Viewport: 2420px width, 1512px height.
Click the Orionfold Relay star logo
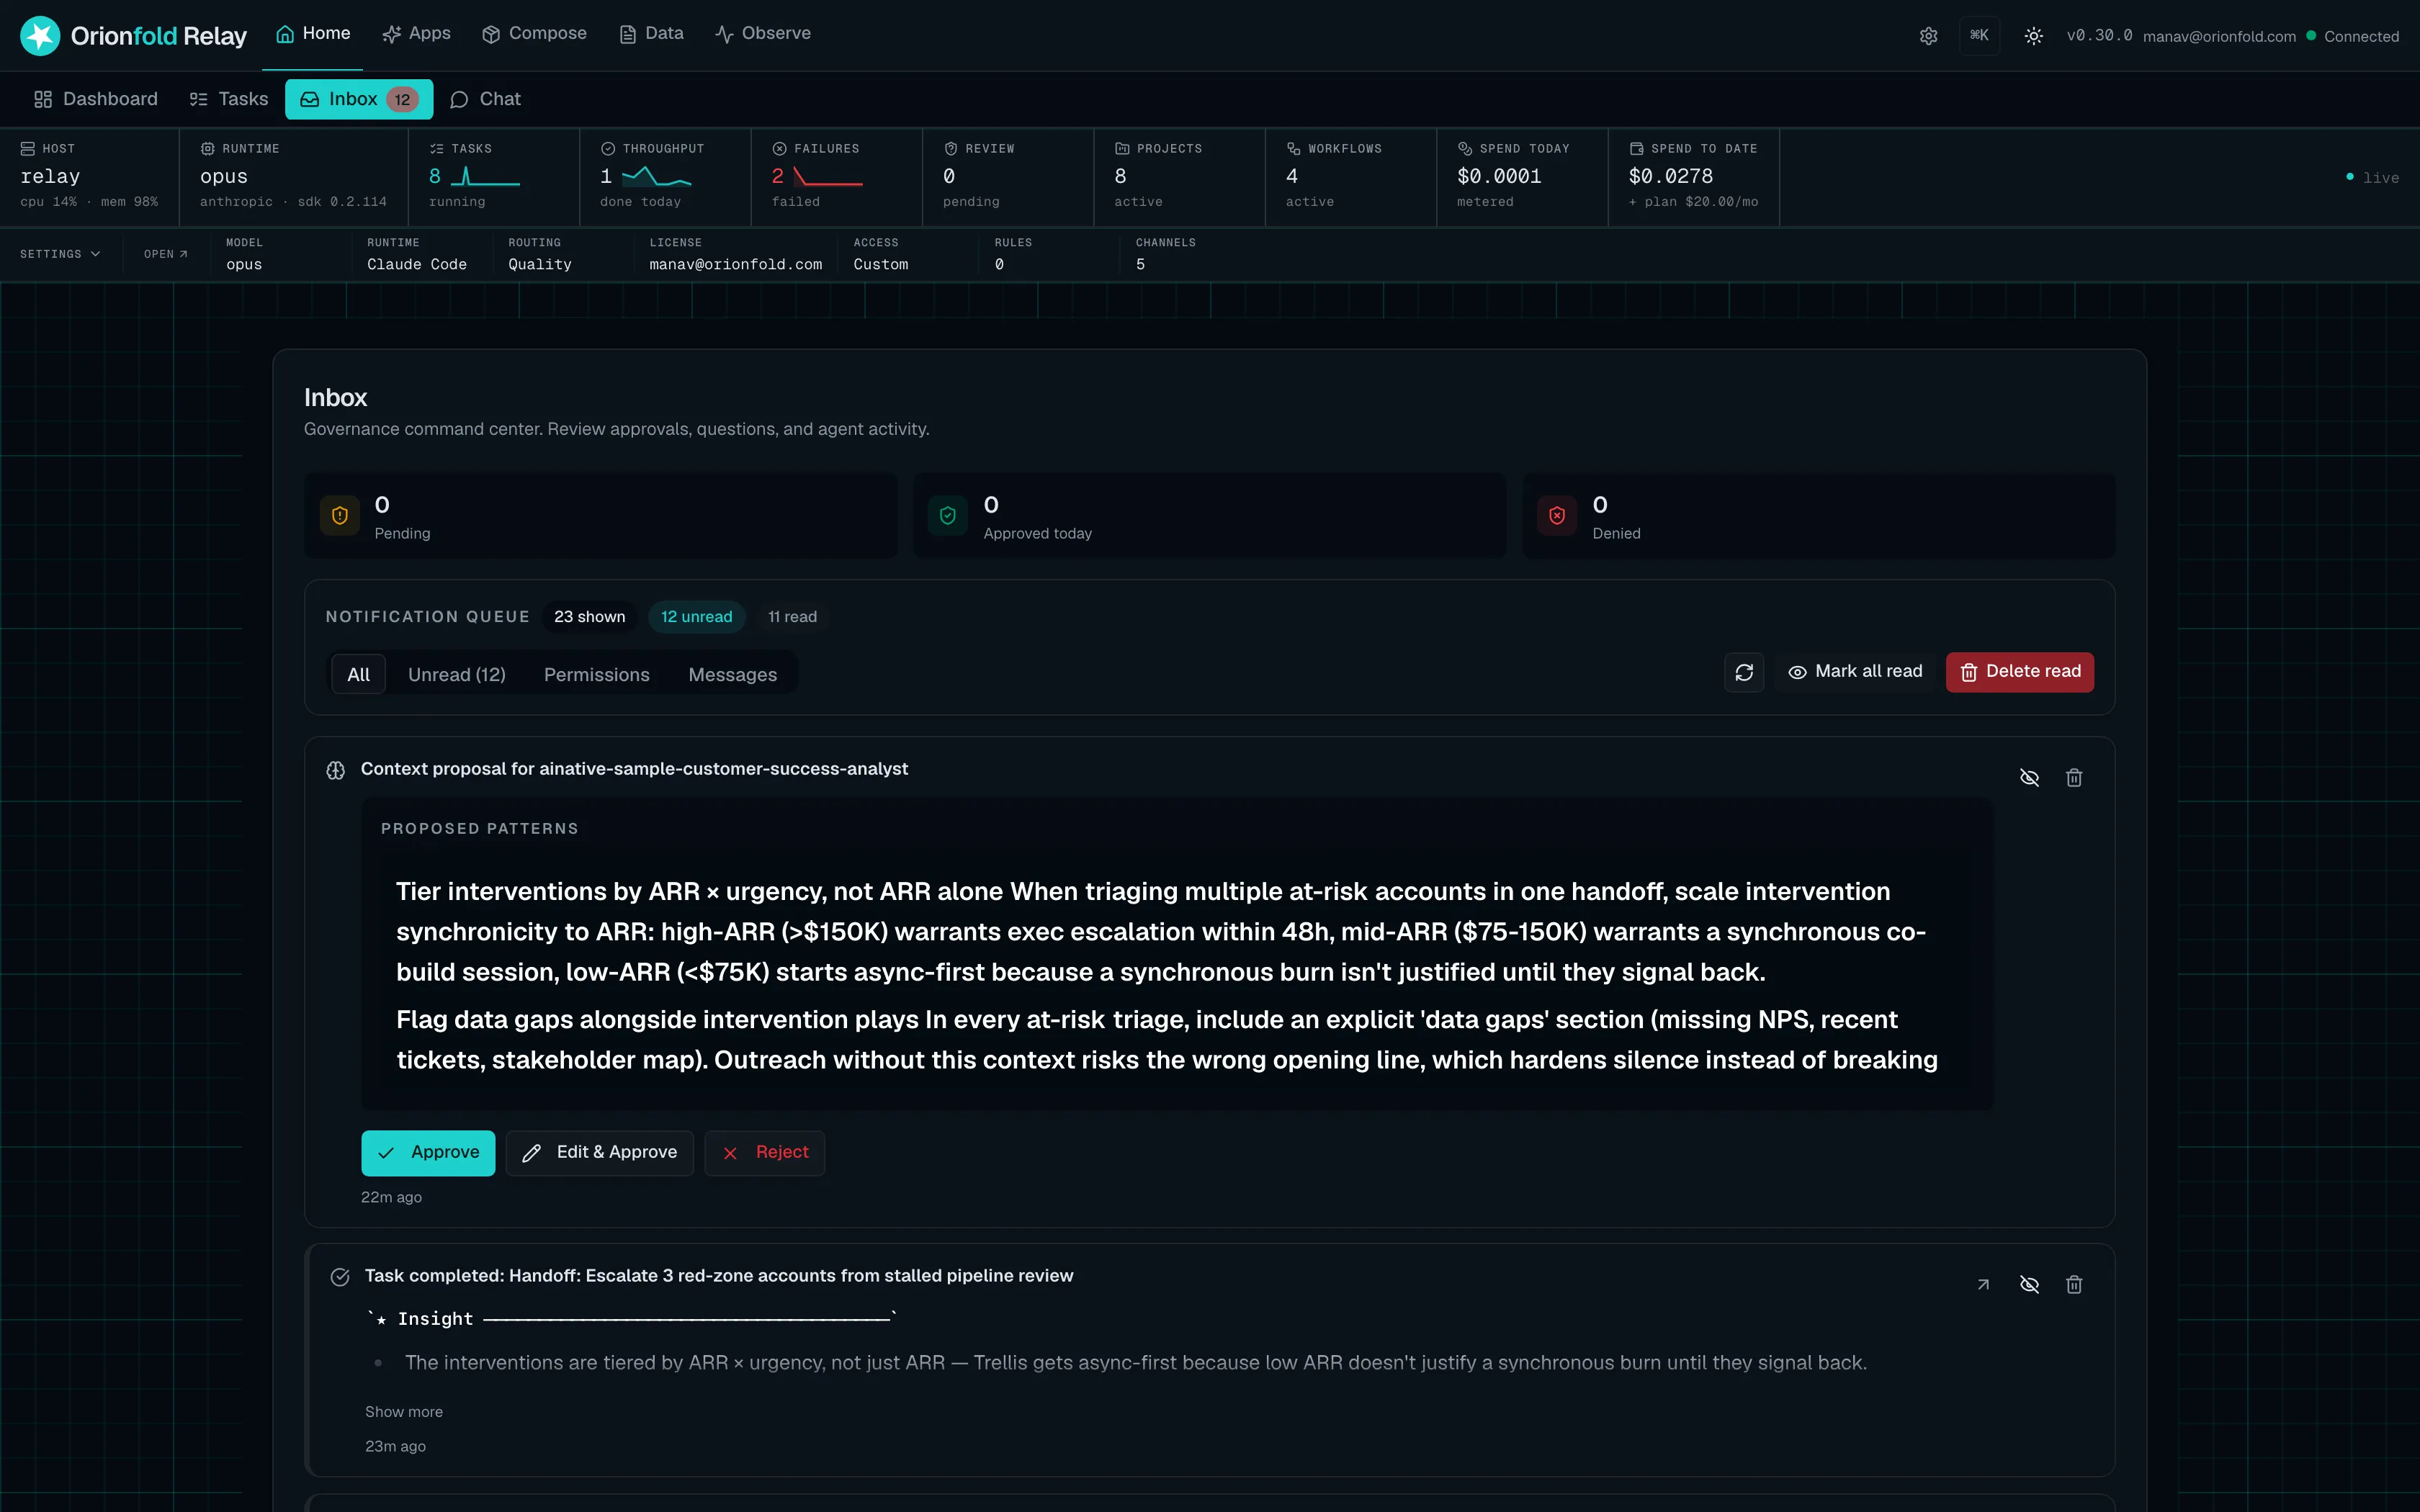pyautogui.click(x=40, y=36)
